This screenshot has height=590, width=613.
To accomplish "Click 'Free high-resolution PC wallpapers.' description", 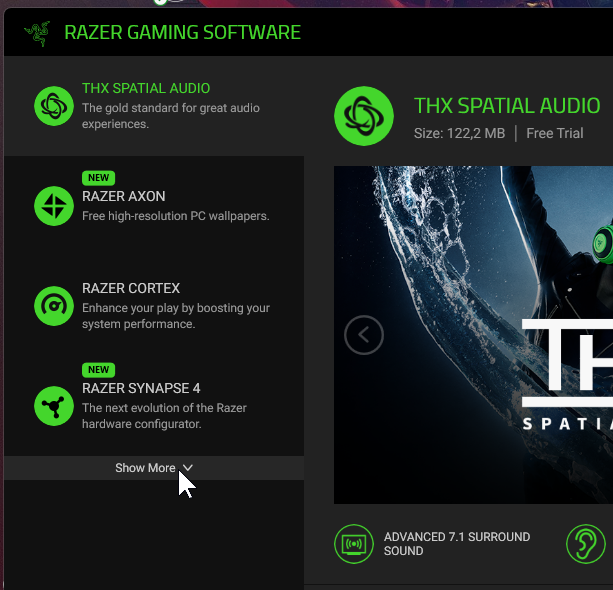I will (176, 216).
